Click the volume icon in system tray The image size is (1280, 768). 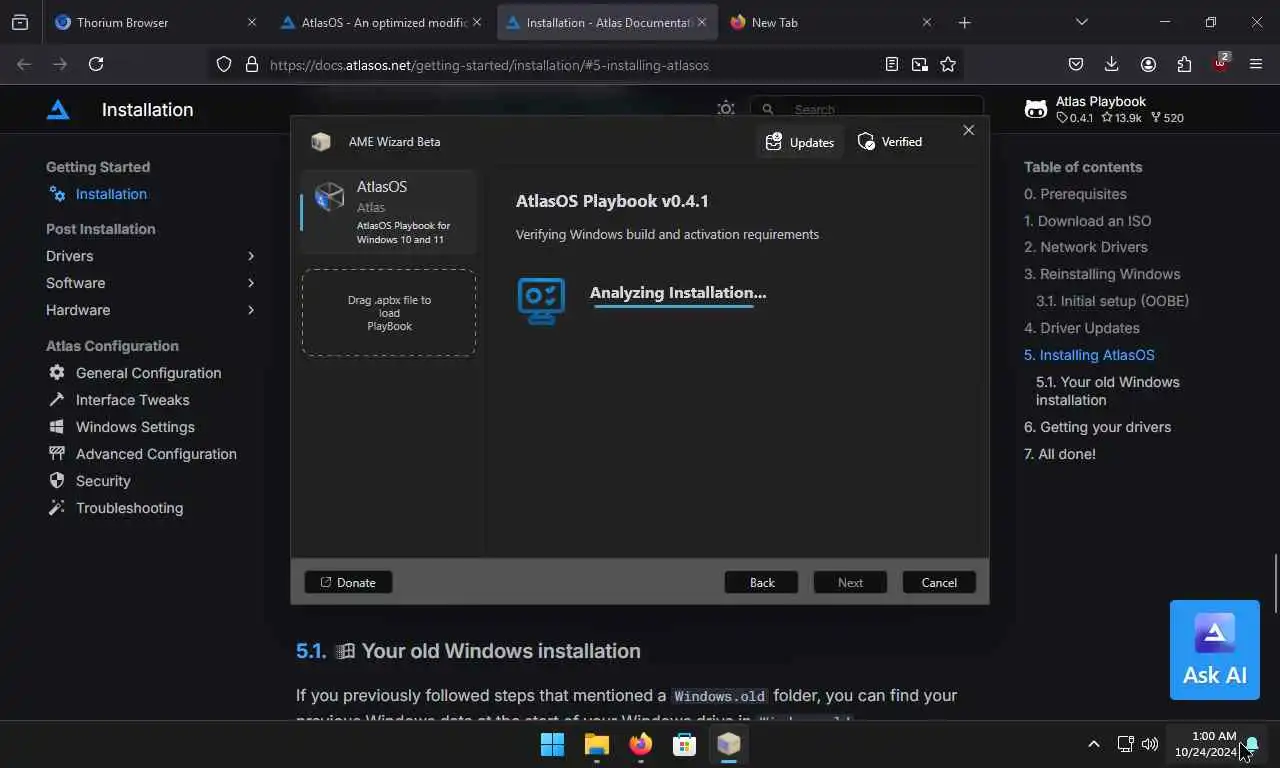1150,744
